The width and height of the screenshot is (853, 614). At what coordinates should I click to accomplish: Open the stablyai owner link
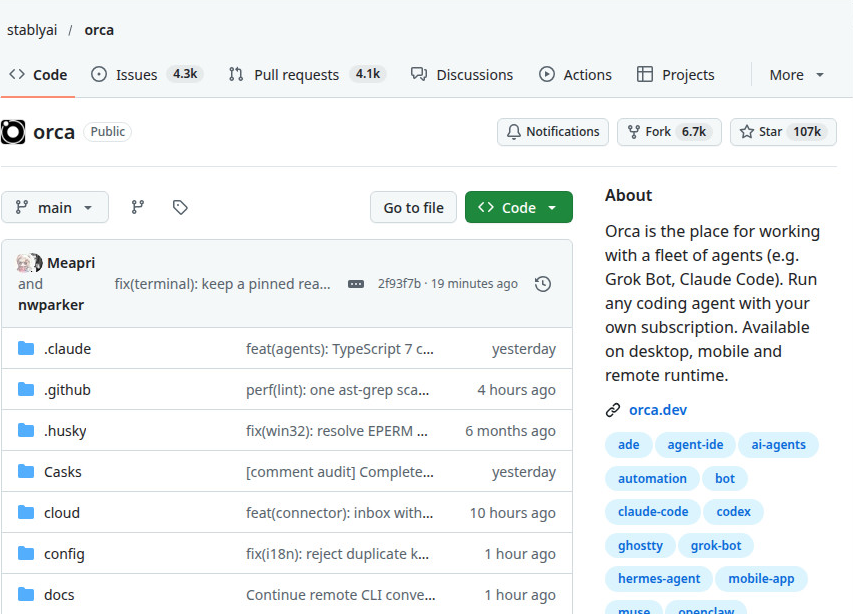pos(32,30)
